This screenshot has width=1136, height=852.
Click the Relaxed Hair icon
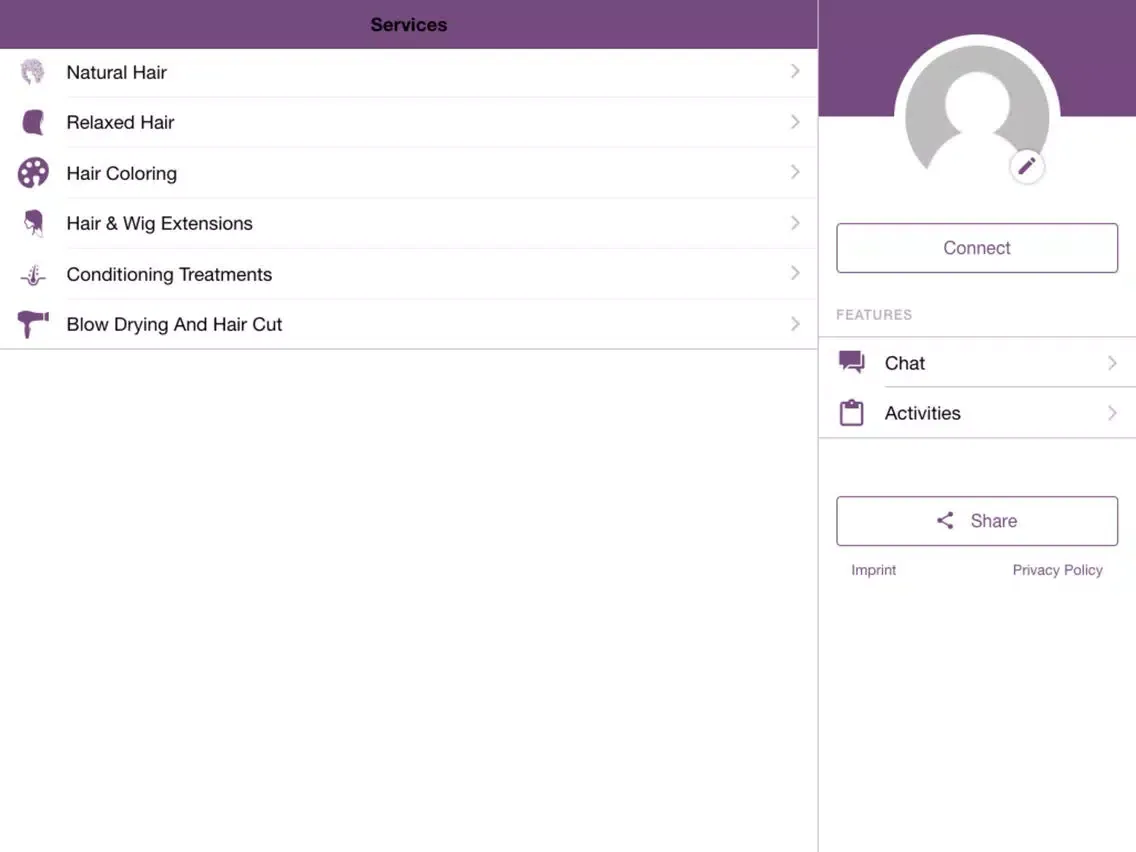point(33,122)
